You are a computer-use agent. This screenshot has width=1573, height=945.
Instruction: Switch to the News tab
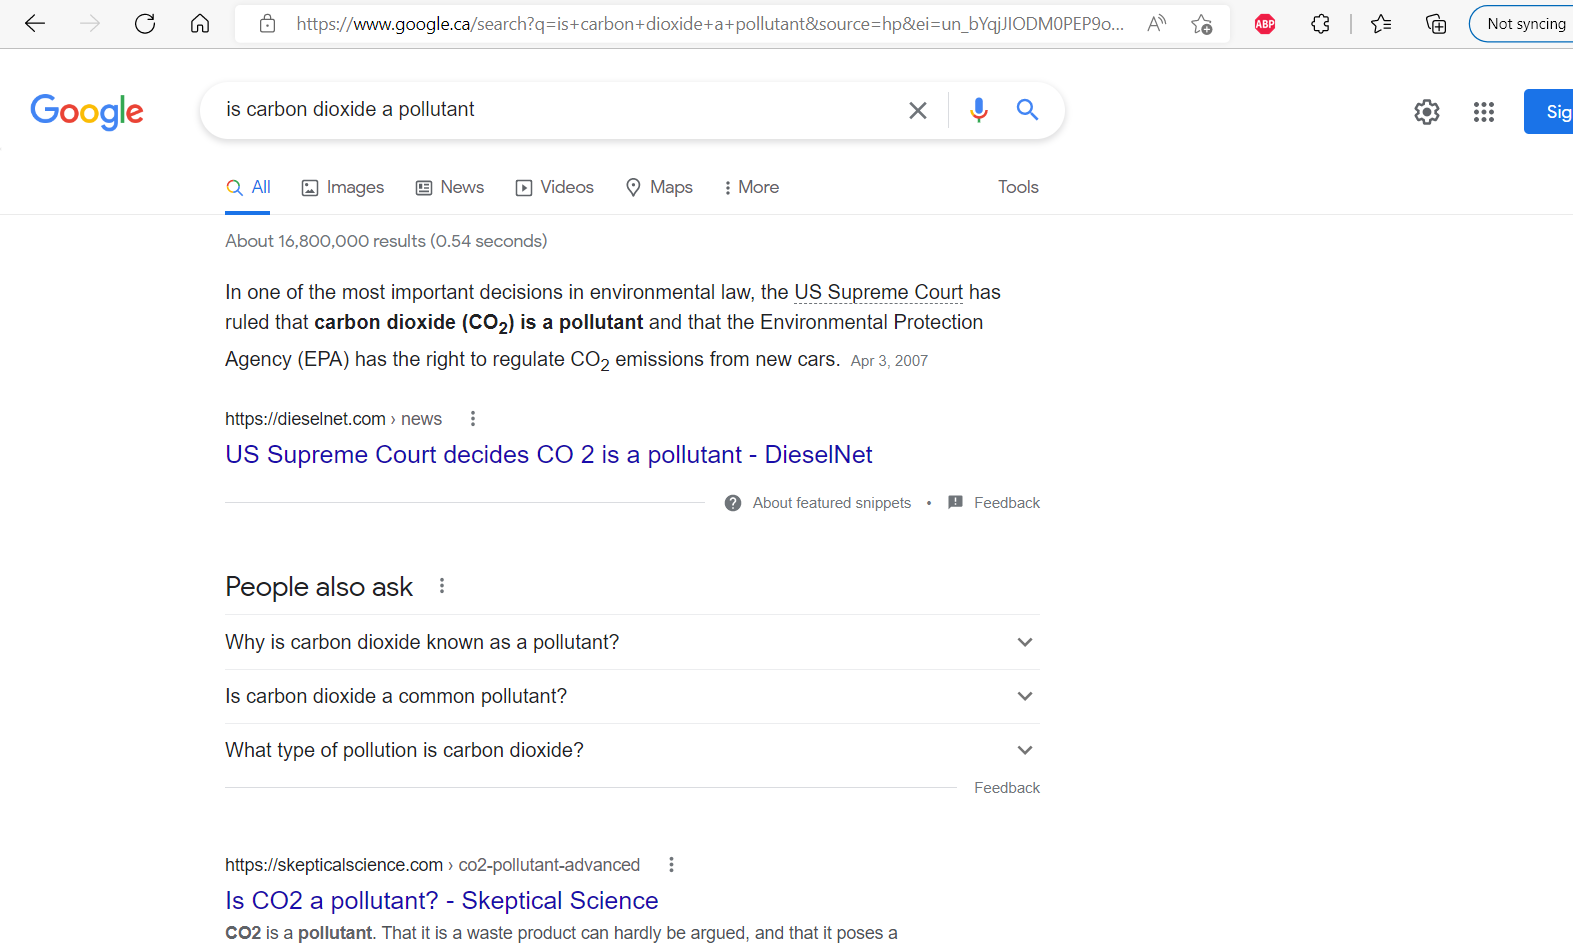tap(450, 187)
